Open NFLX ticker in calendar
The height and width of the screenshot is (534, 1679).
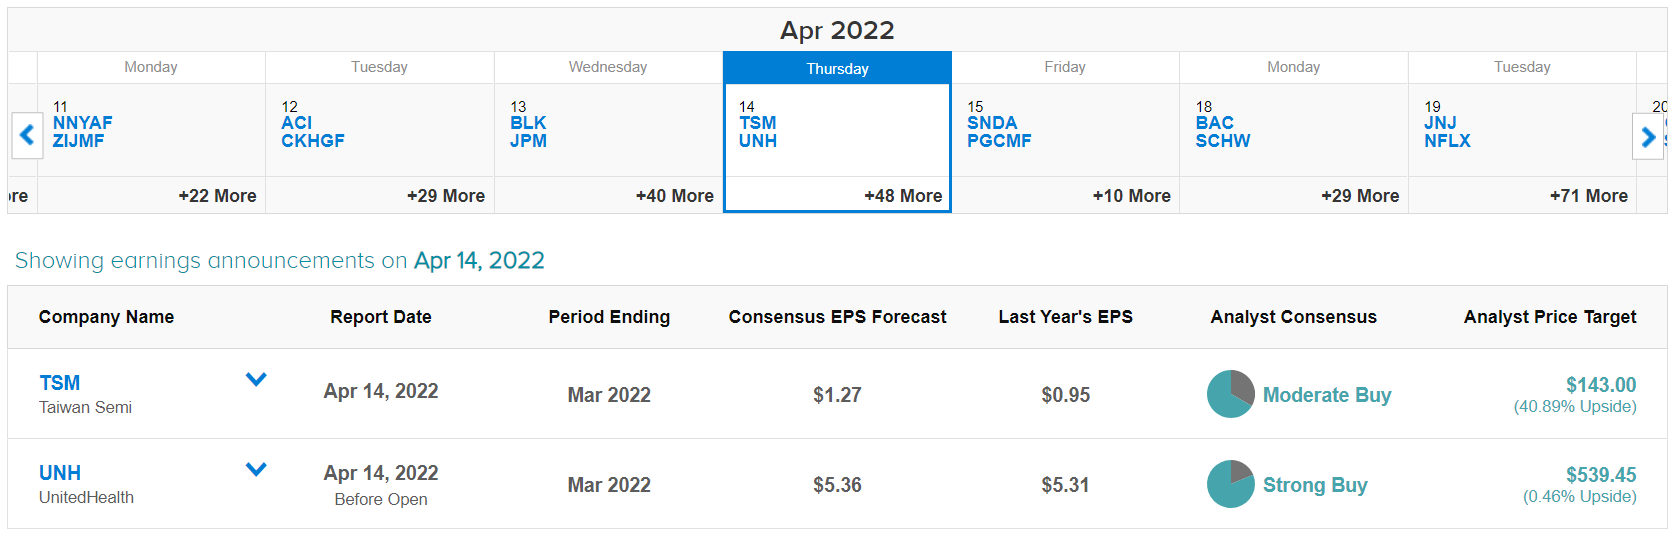[x=1447, y=141]
